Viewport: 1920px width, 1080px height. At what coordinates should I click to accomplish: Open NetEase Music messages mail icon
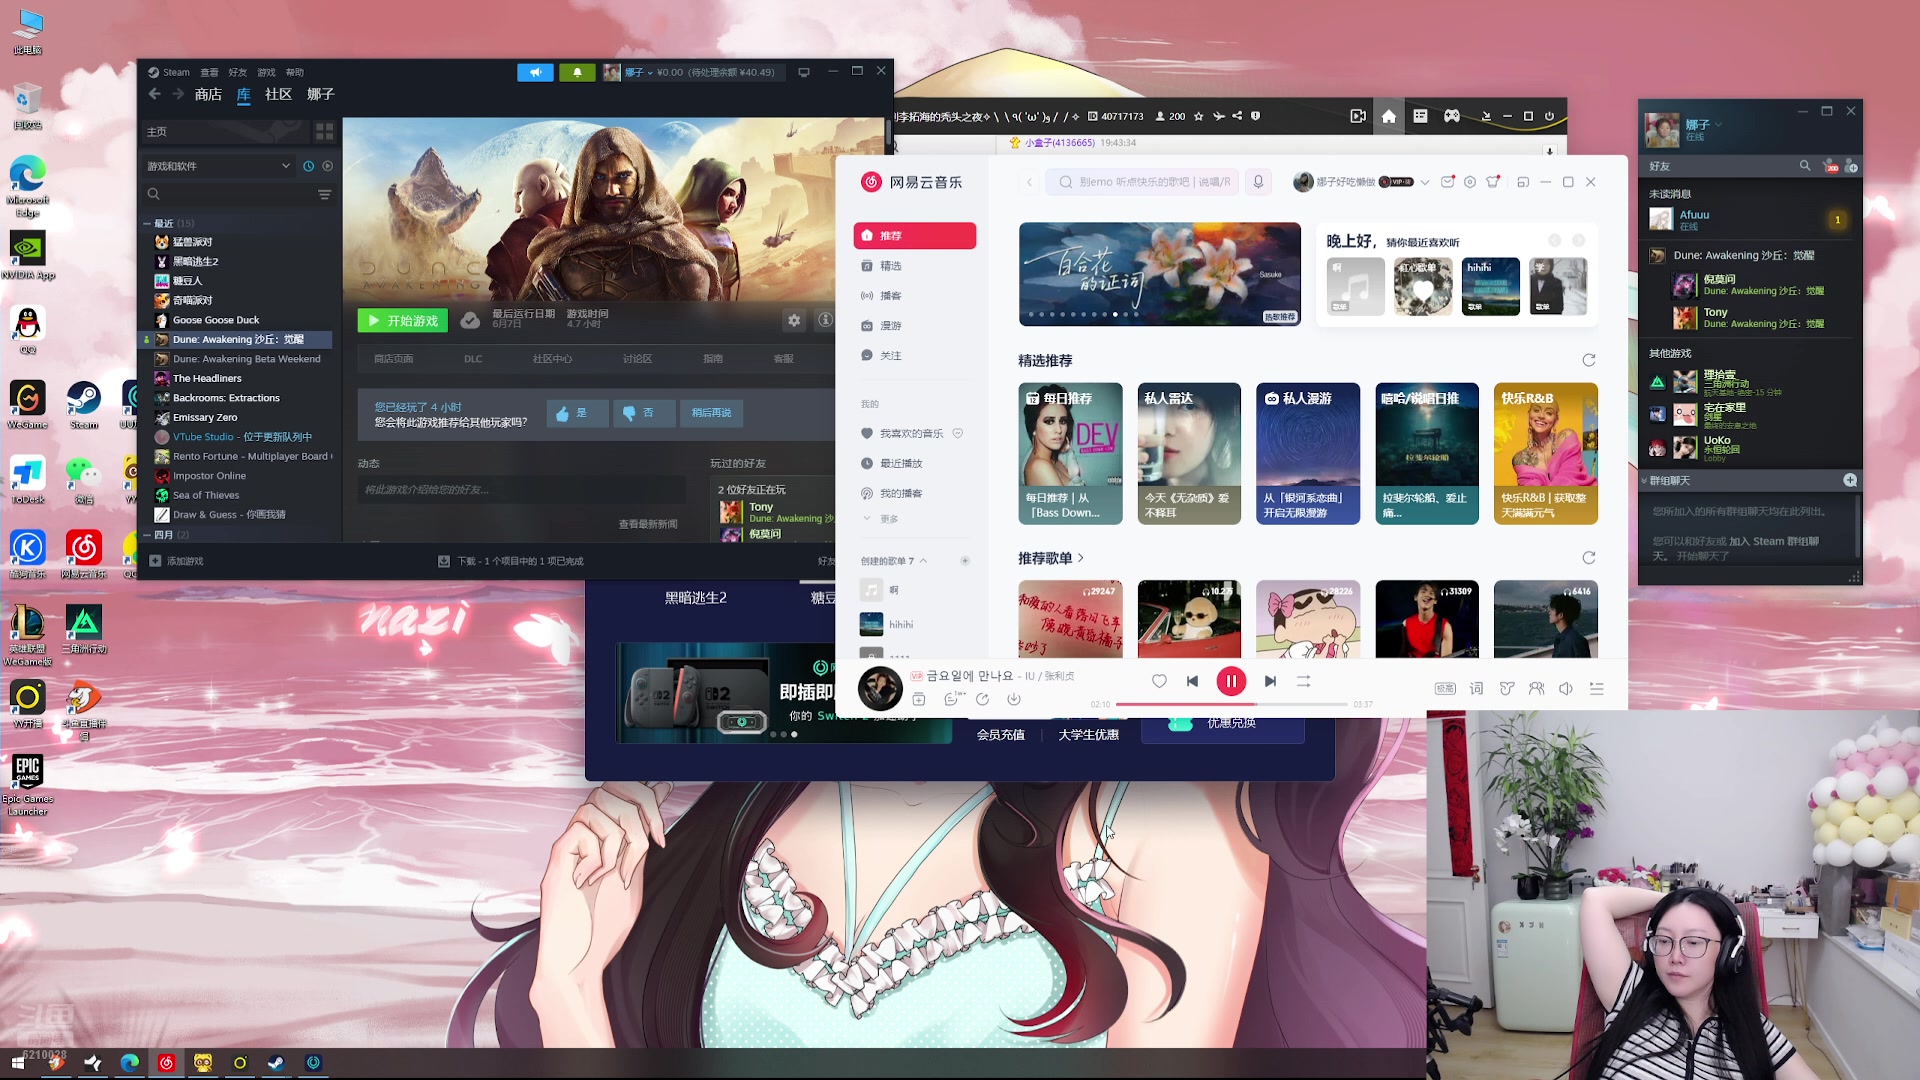[1447, 182]
